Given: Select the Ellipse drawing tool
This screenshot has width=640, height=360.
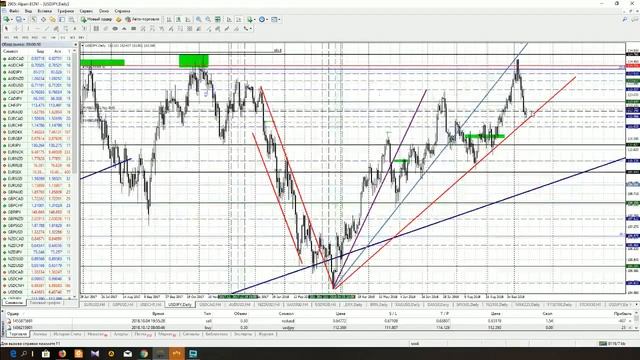Looking at the screenshot, I should coord(115,29).
